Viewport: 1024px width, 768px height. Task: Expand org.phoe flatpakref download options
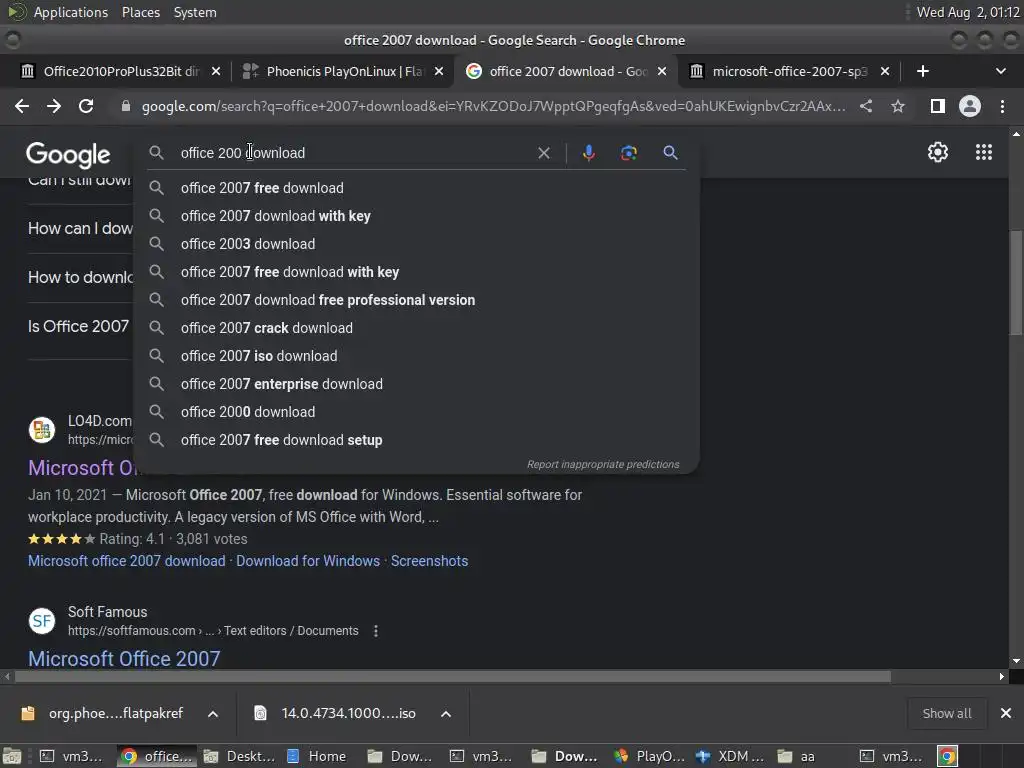(213, 714)
